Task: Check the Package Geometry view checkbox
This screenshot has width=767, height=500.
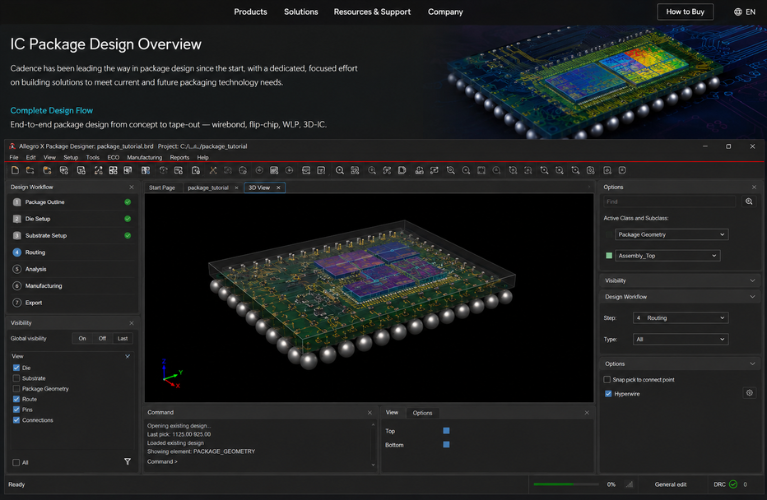Action: coord(16,388)
